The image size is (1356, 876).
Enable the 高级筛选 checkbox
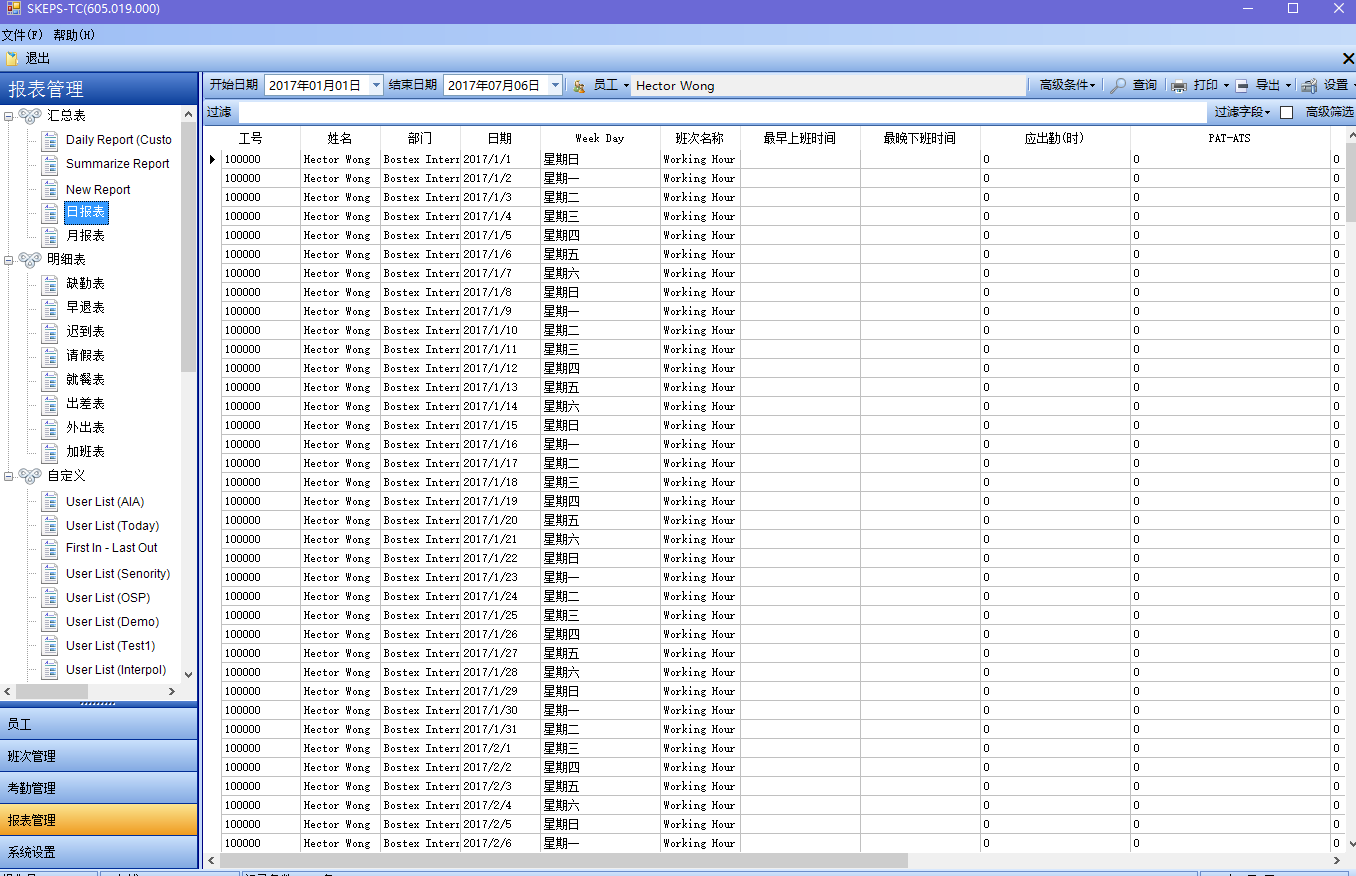[x=1287, y=112]
